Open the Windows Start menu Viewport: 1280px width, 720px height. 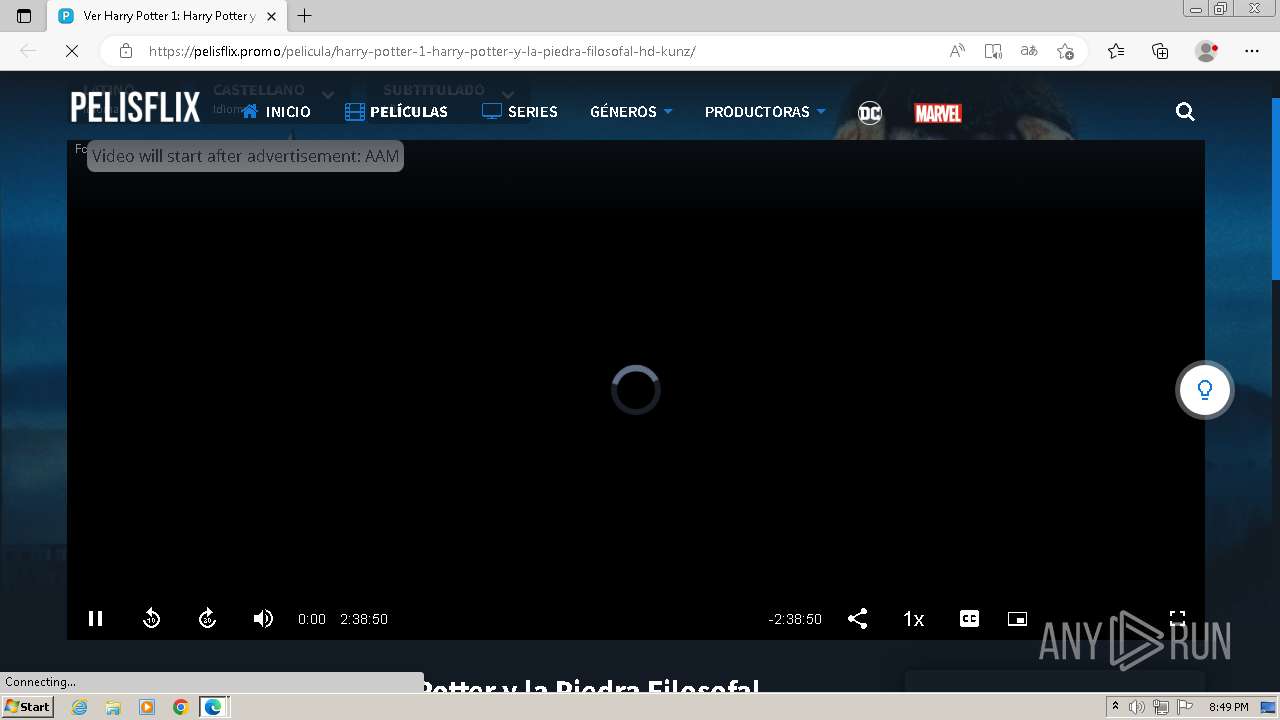tap(28, 707)
